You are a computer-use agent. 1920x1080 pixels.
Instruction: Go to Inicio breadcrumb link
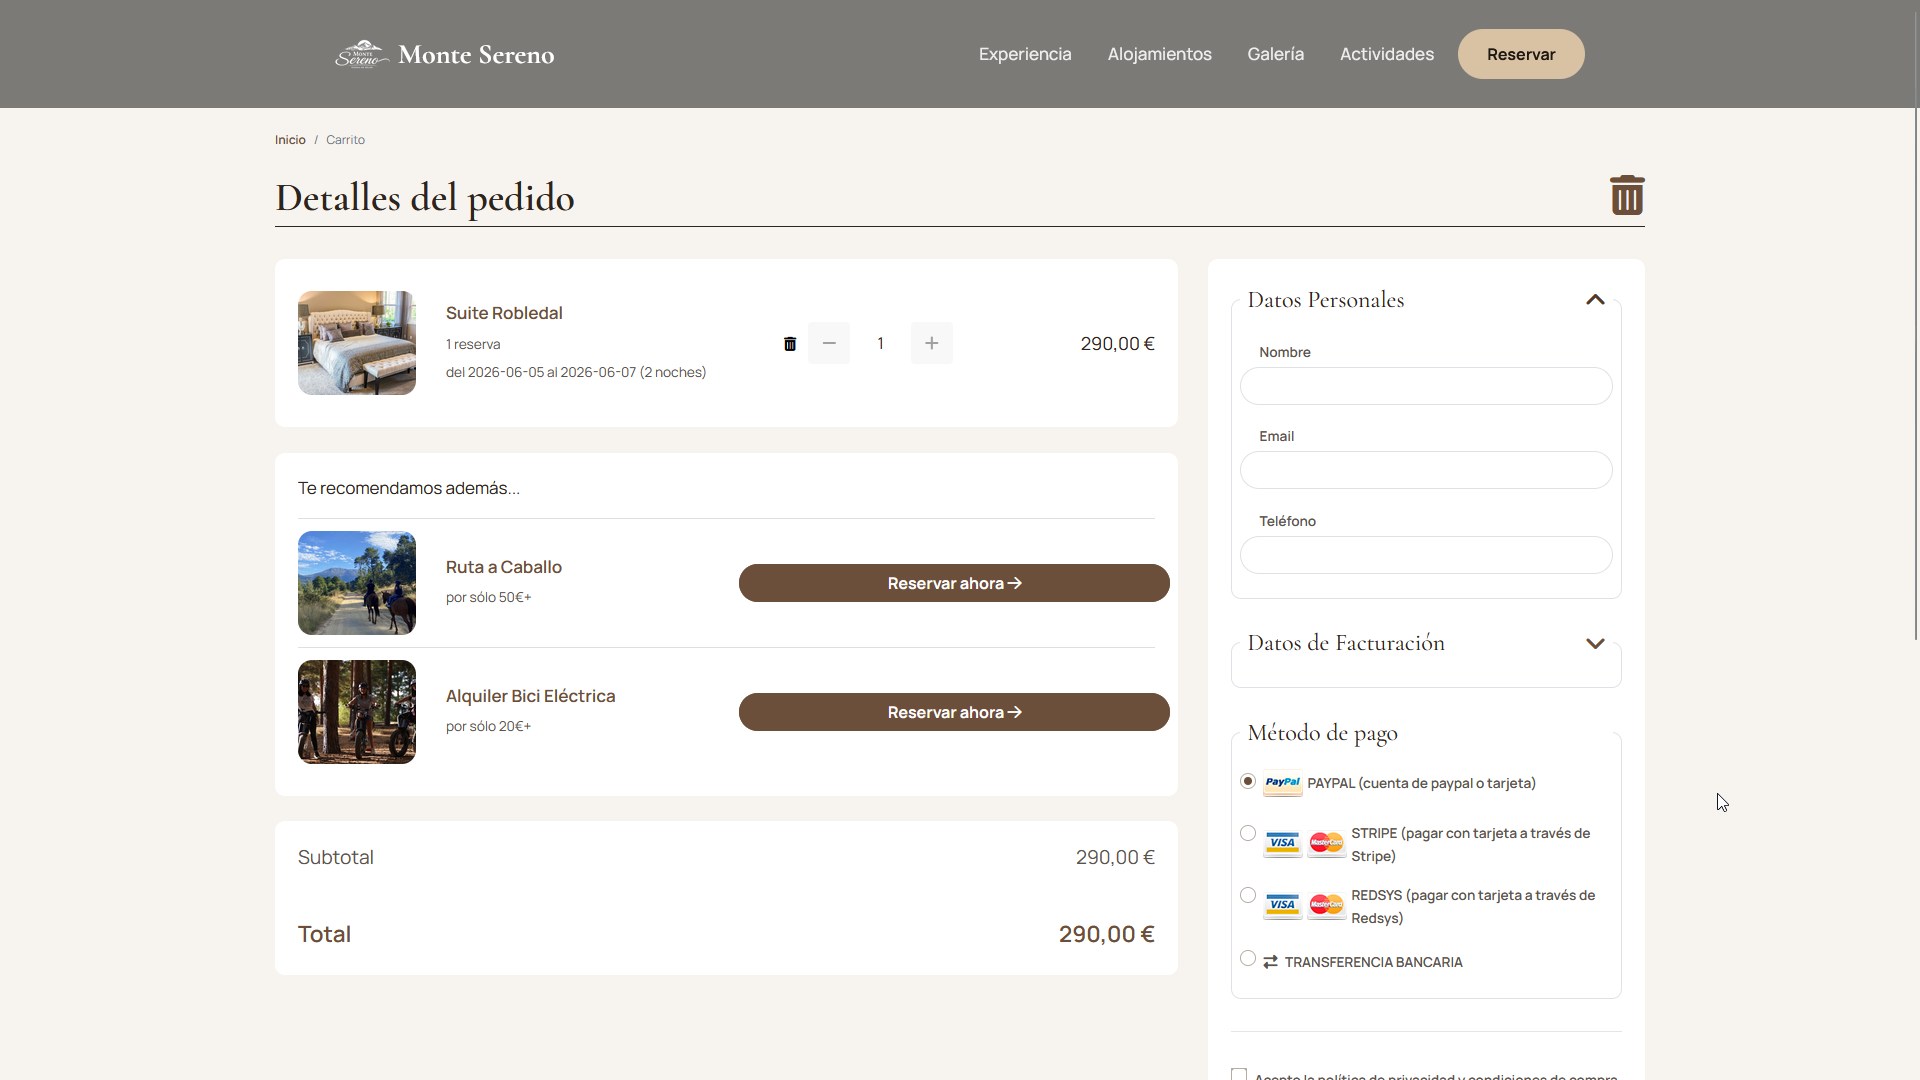290,140
